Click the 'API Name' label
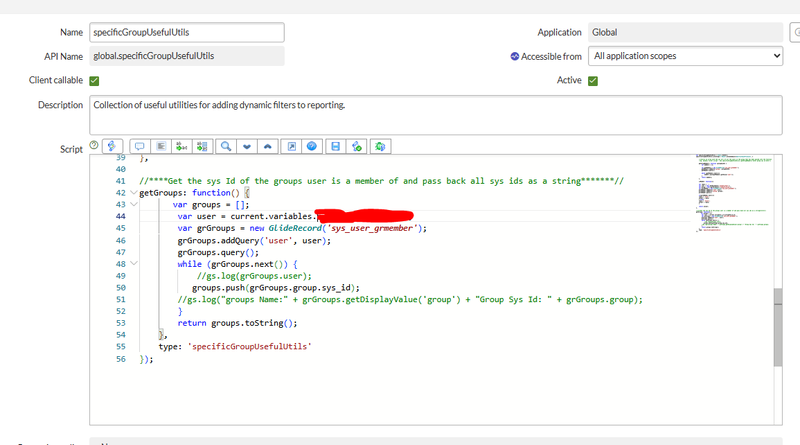 click(x=63, y=56)
